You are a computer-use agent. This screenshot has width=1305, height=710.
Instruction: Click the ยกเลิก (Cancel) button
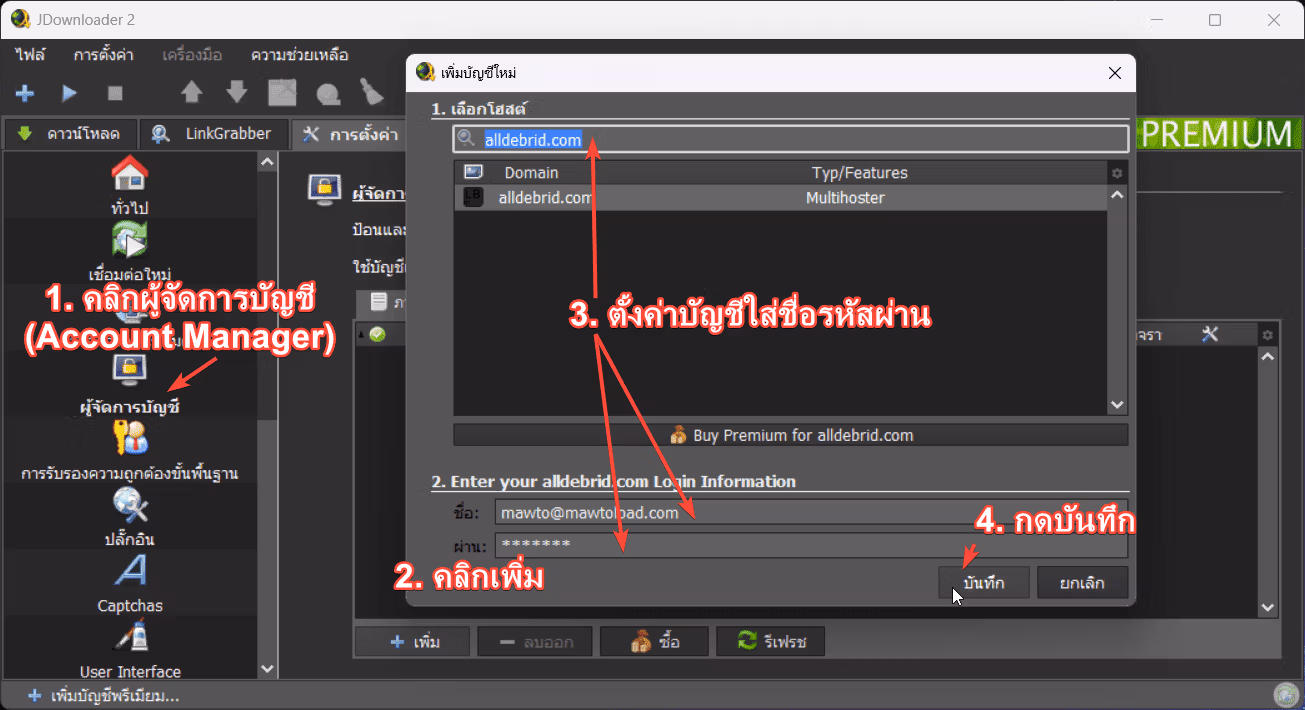(1082, 582)
